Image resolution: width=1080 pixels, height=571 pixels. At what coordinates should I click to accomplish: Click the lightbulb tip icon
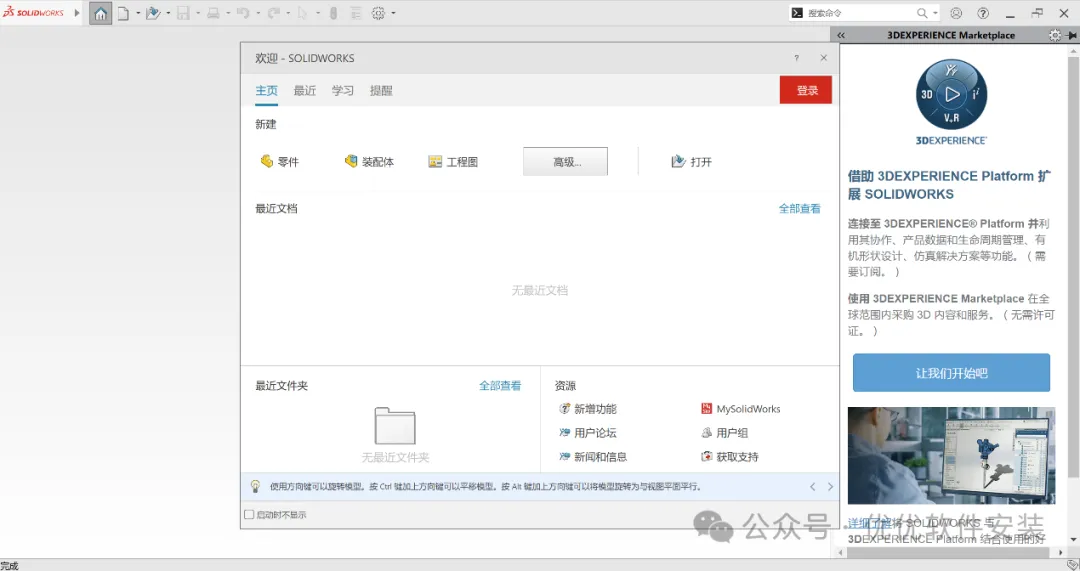click(255, 486)
